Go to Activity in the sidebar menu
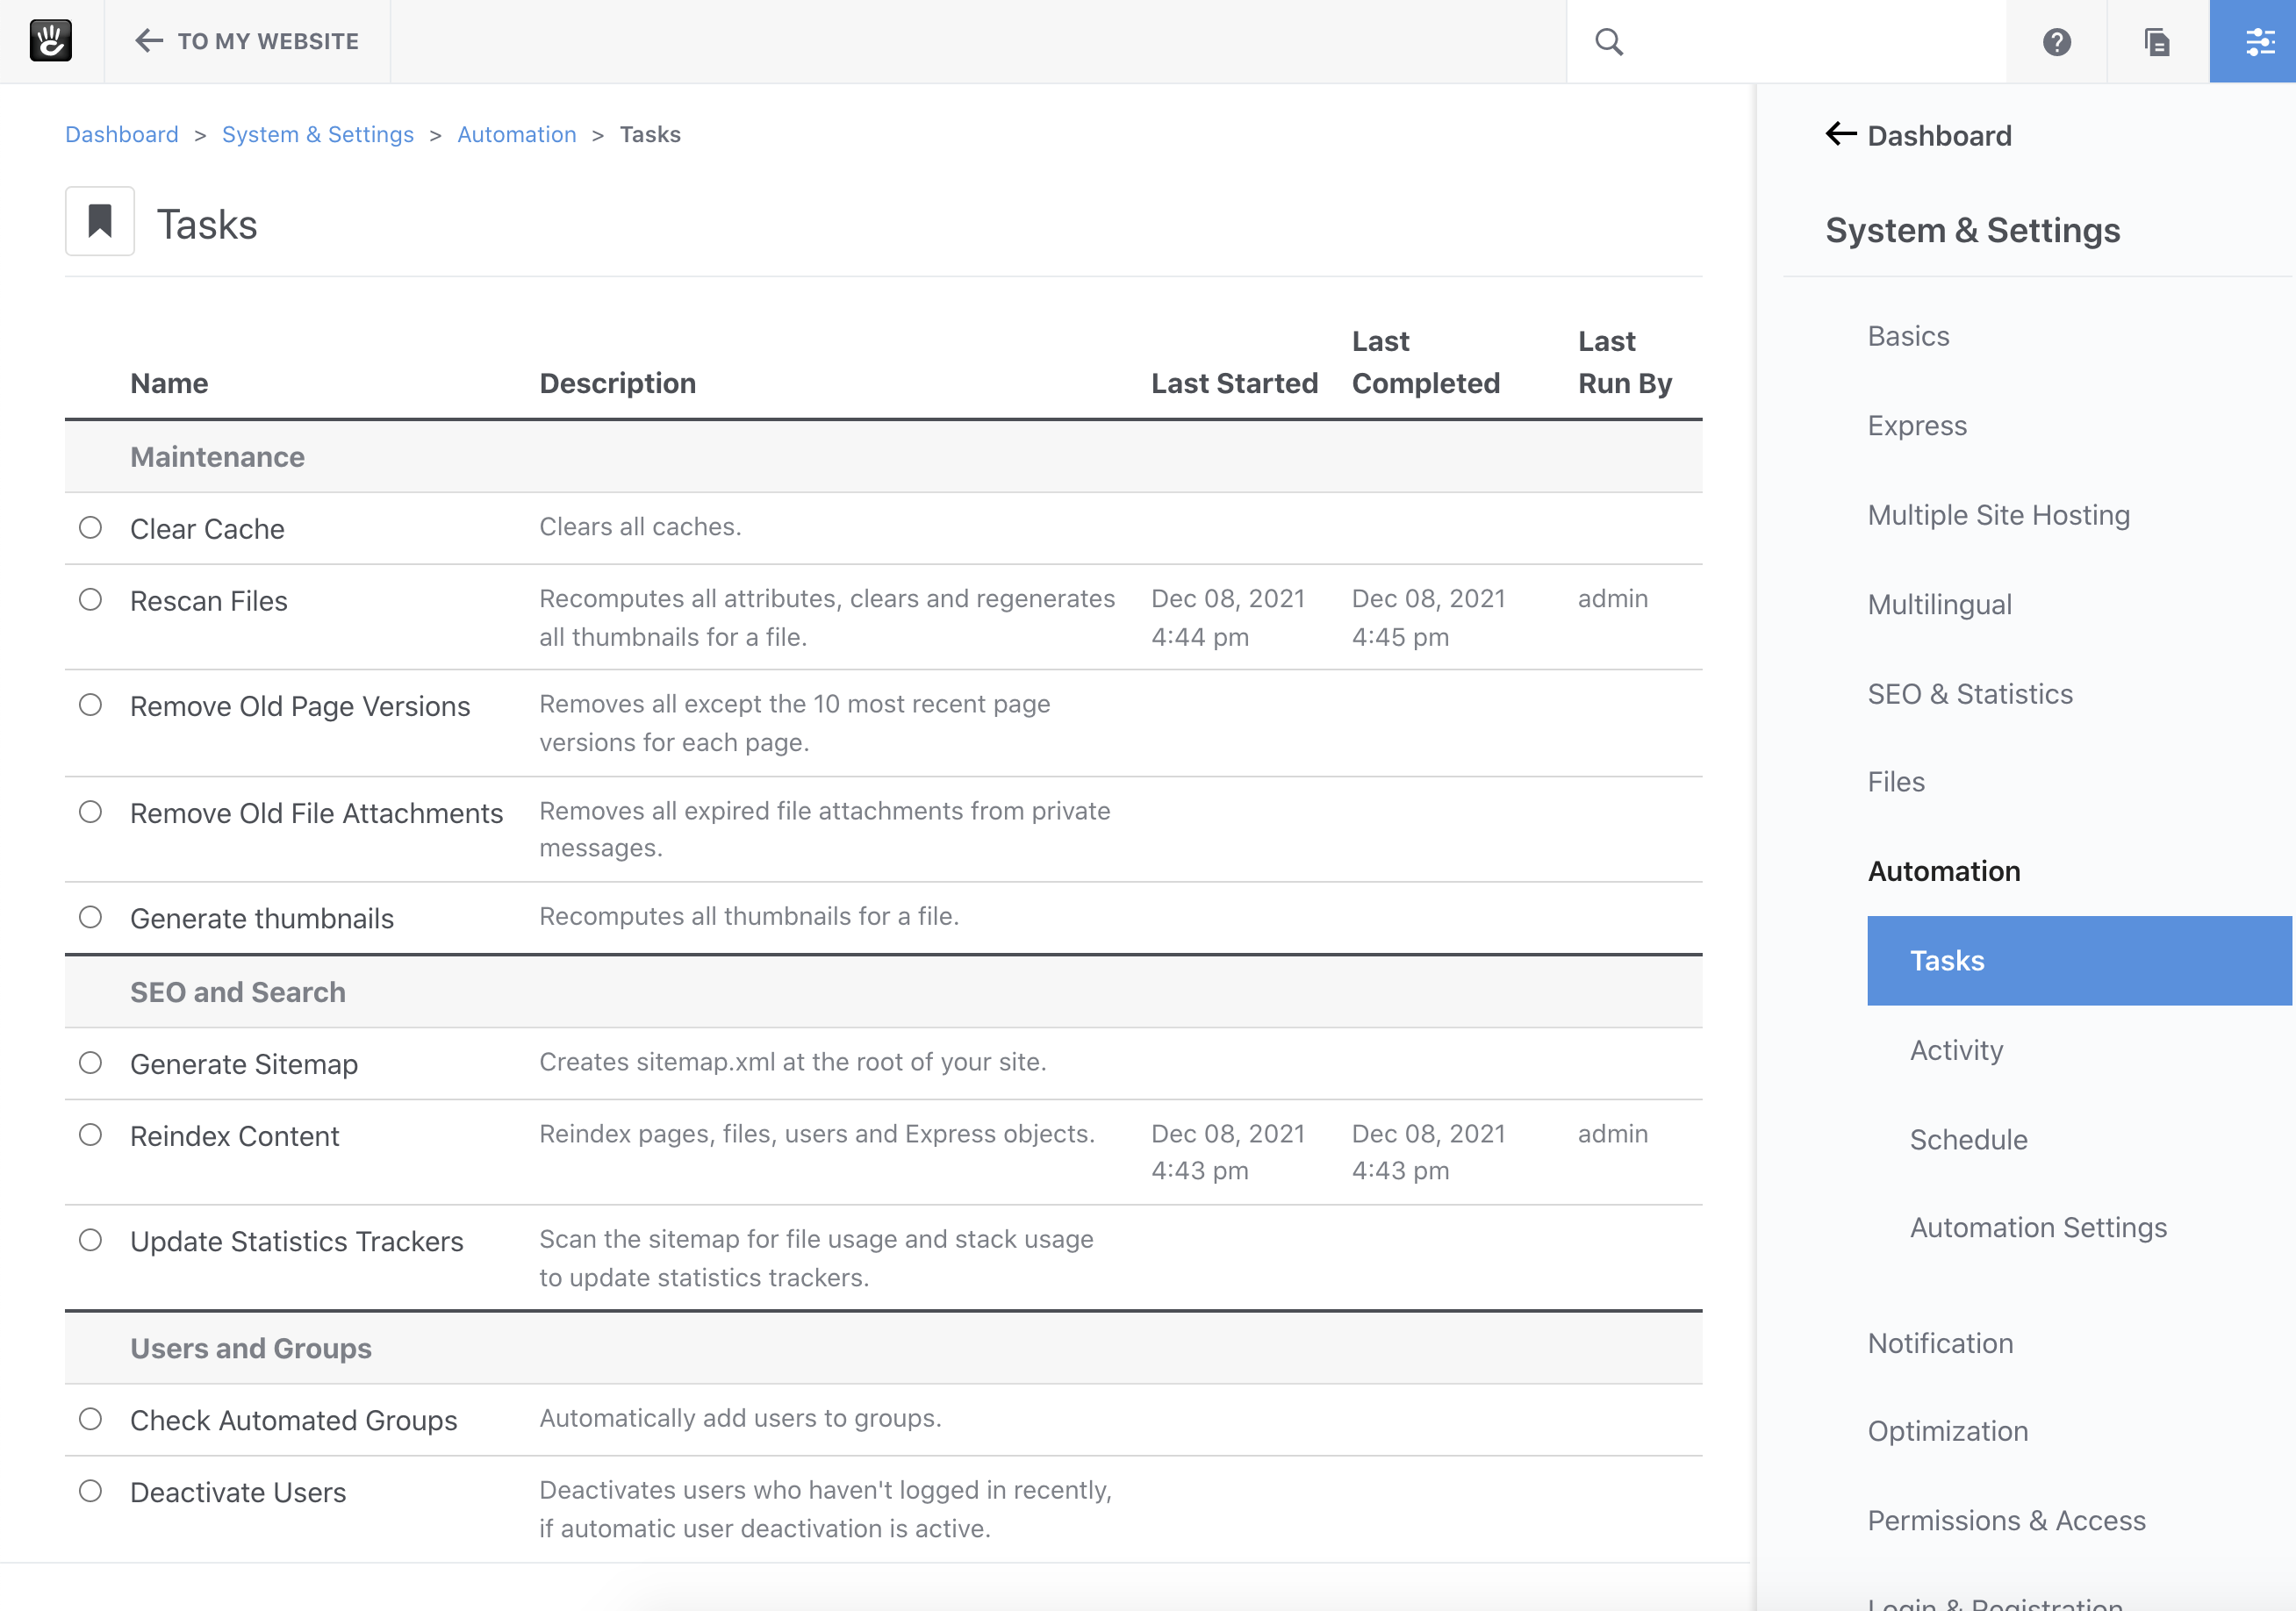 coord(1956,1050)
